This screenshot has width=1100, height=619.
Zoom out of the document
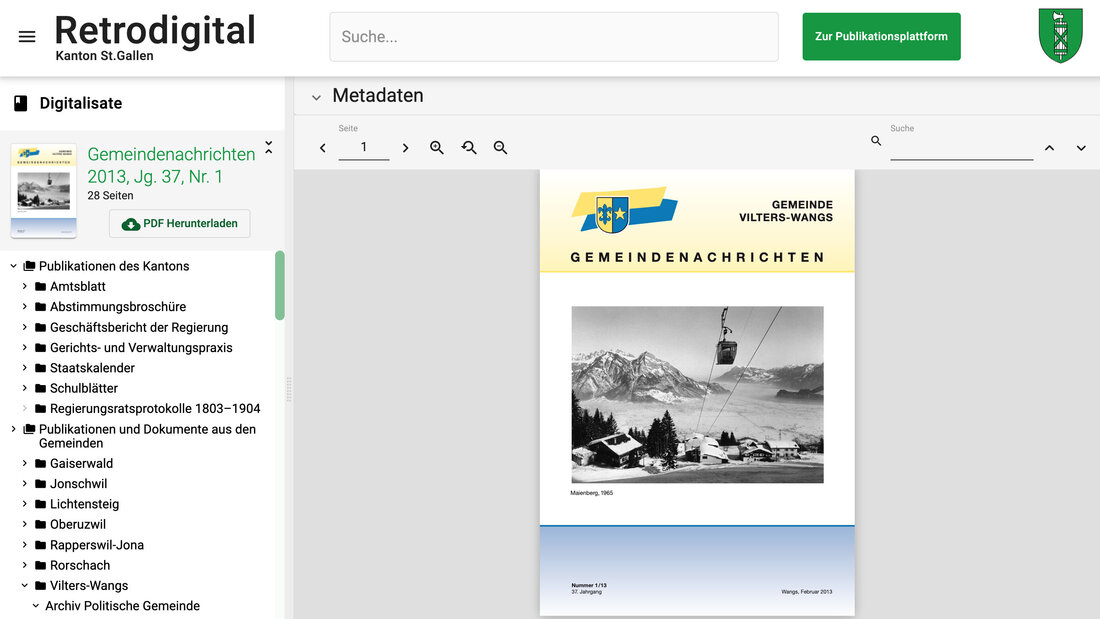pos(501,148)
